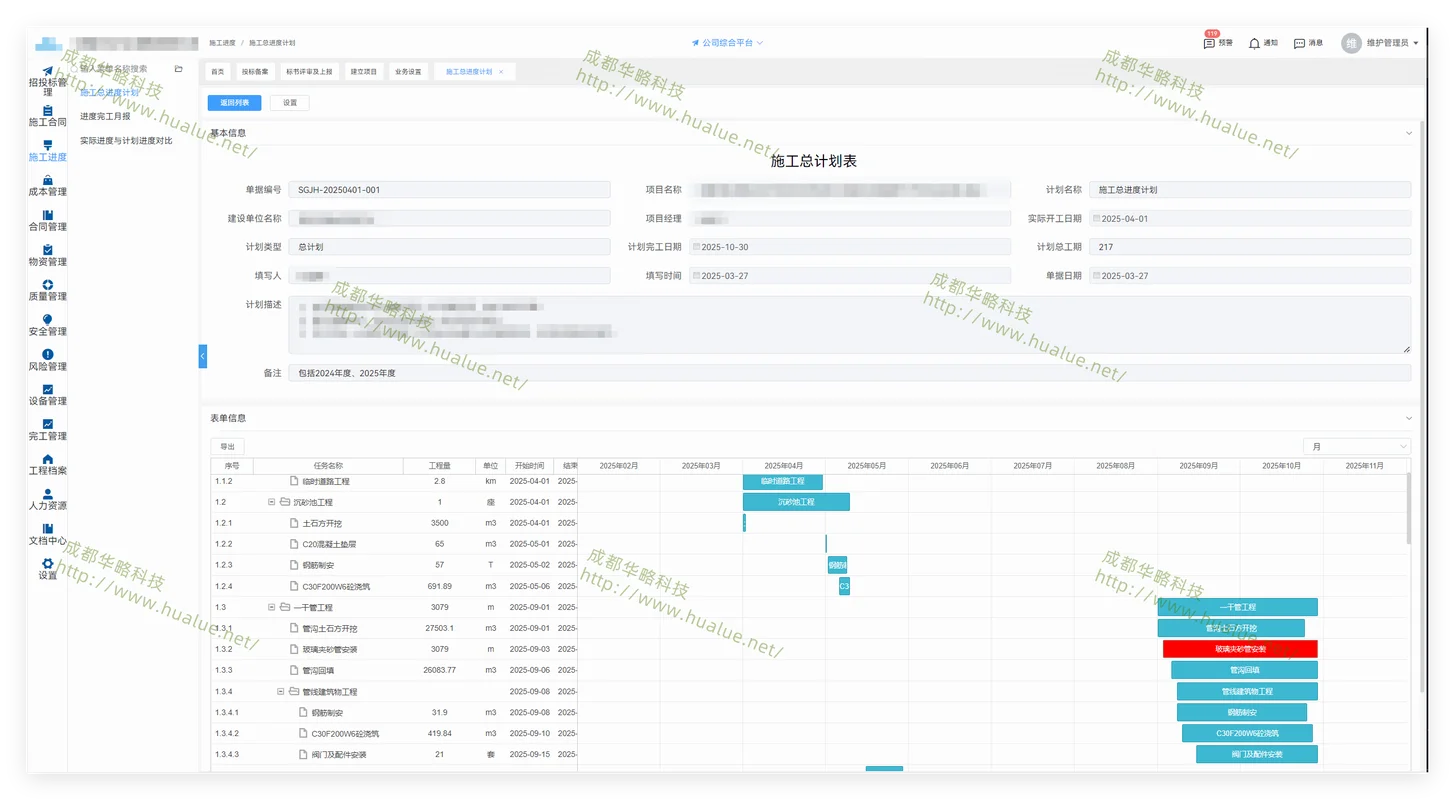Click 施工进度 breadcrumb link
This screenshot has width=1456, height=800.
pyautogui.click(x=222, y=43)
